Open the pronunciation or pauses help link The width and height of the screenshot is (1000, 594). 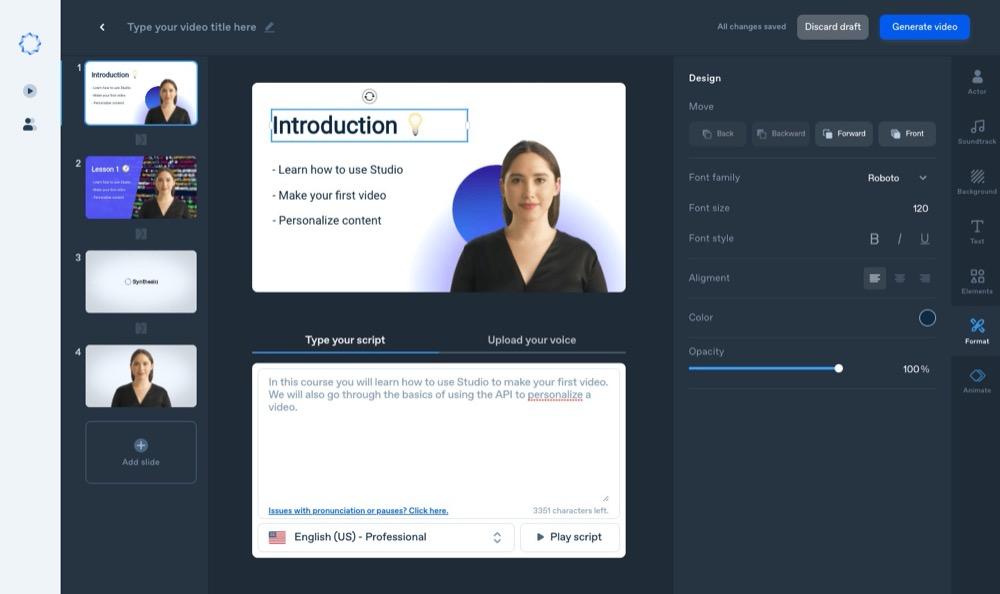358,511
